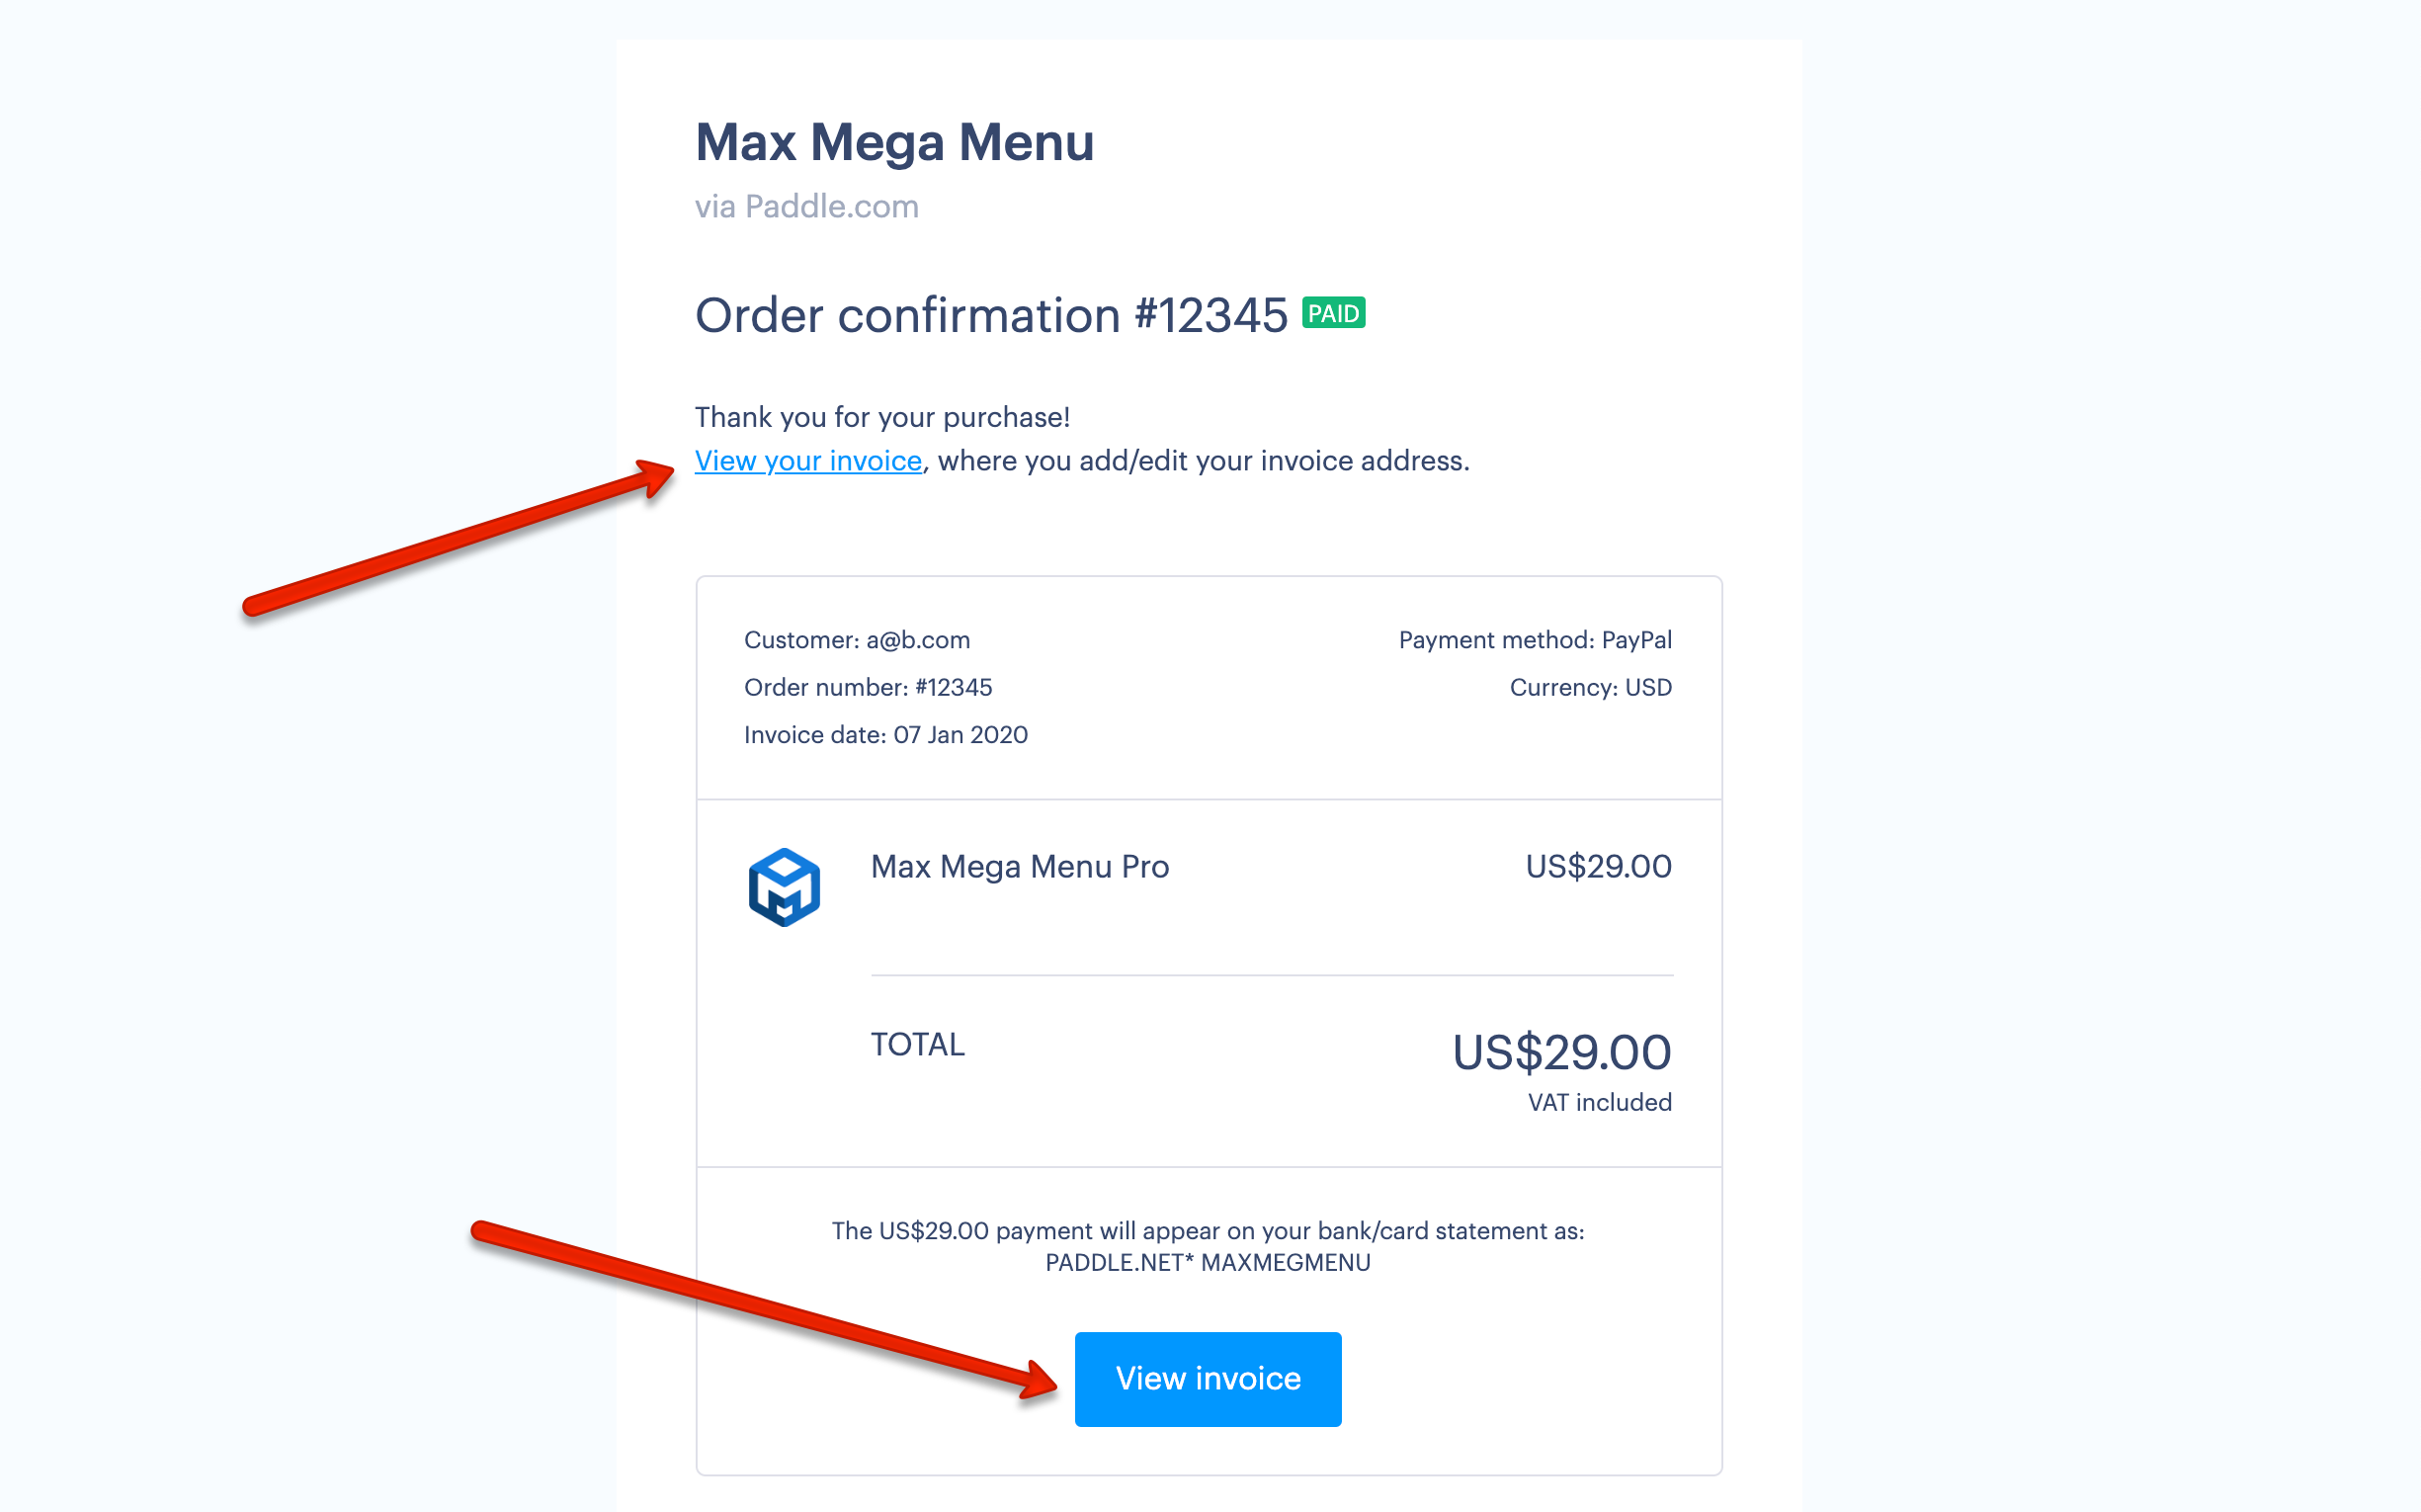Select the customer email a@b.com
Screen dimensions: 2421x1512
[918, 640]
